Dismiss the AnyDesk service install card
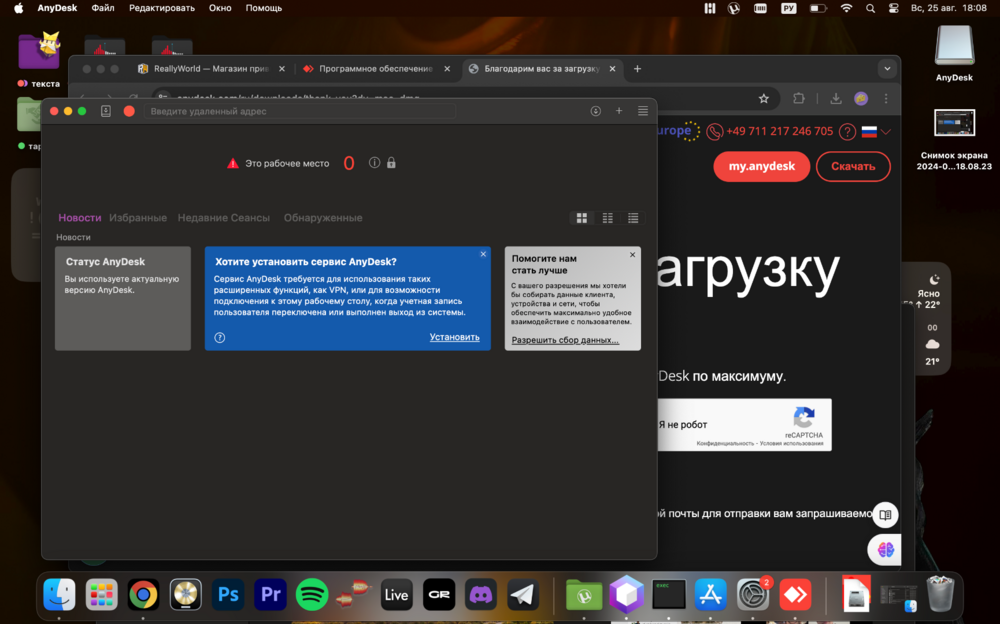Image resolution: width=1000 pixels, height=624 pixels. [483, 254]
